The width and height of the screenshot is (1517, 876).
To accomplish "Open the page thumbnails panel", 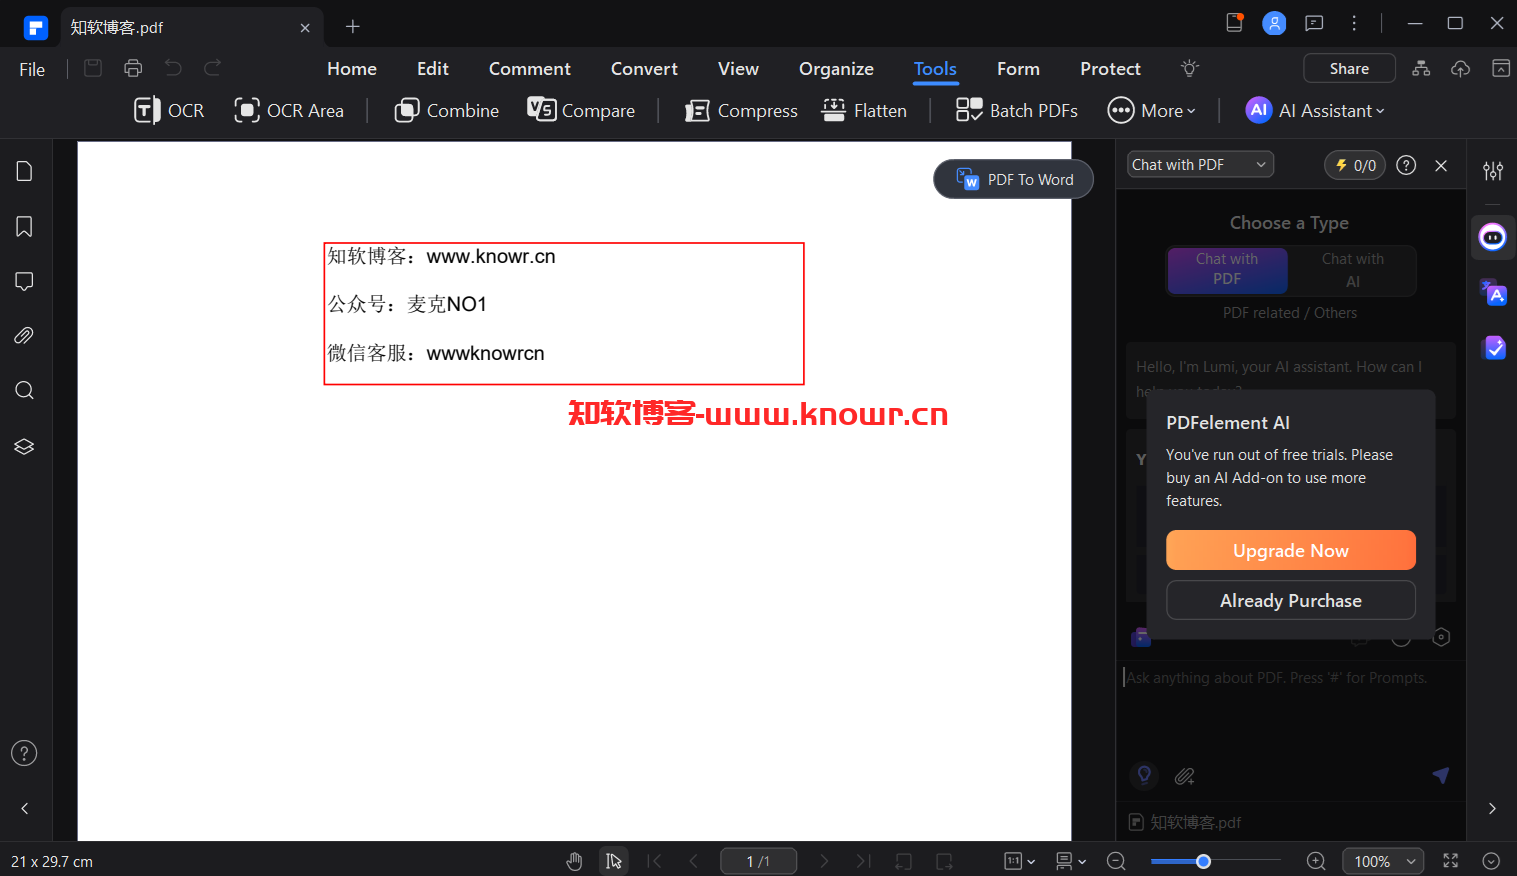I will pyautogui.click(x=24, y=171).
